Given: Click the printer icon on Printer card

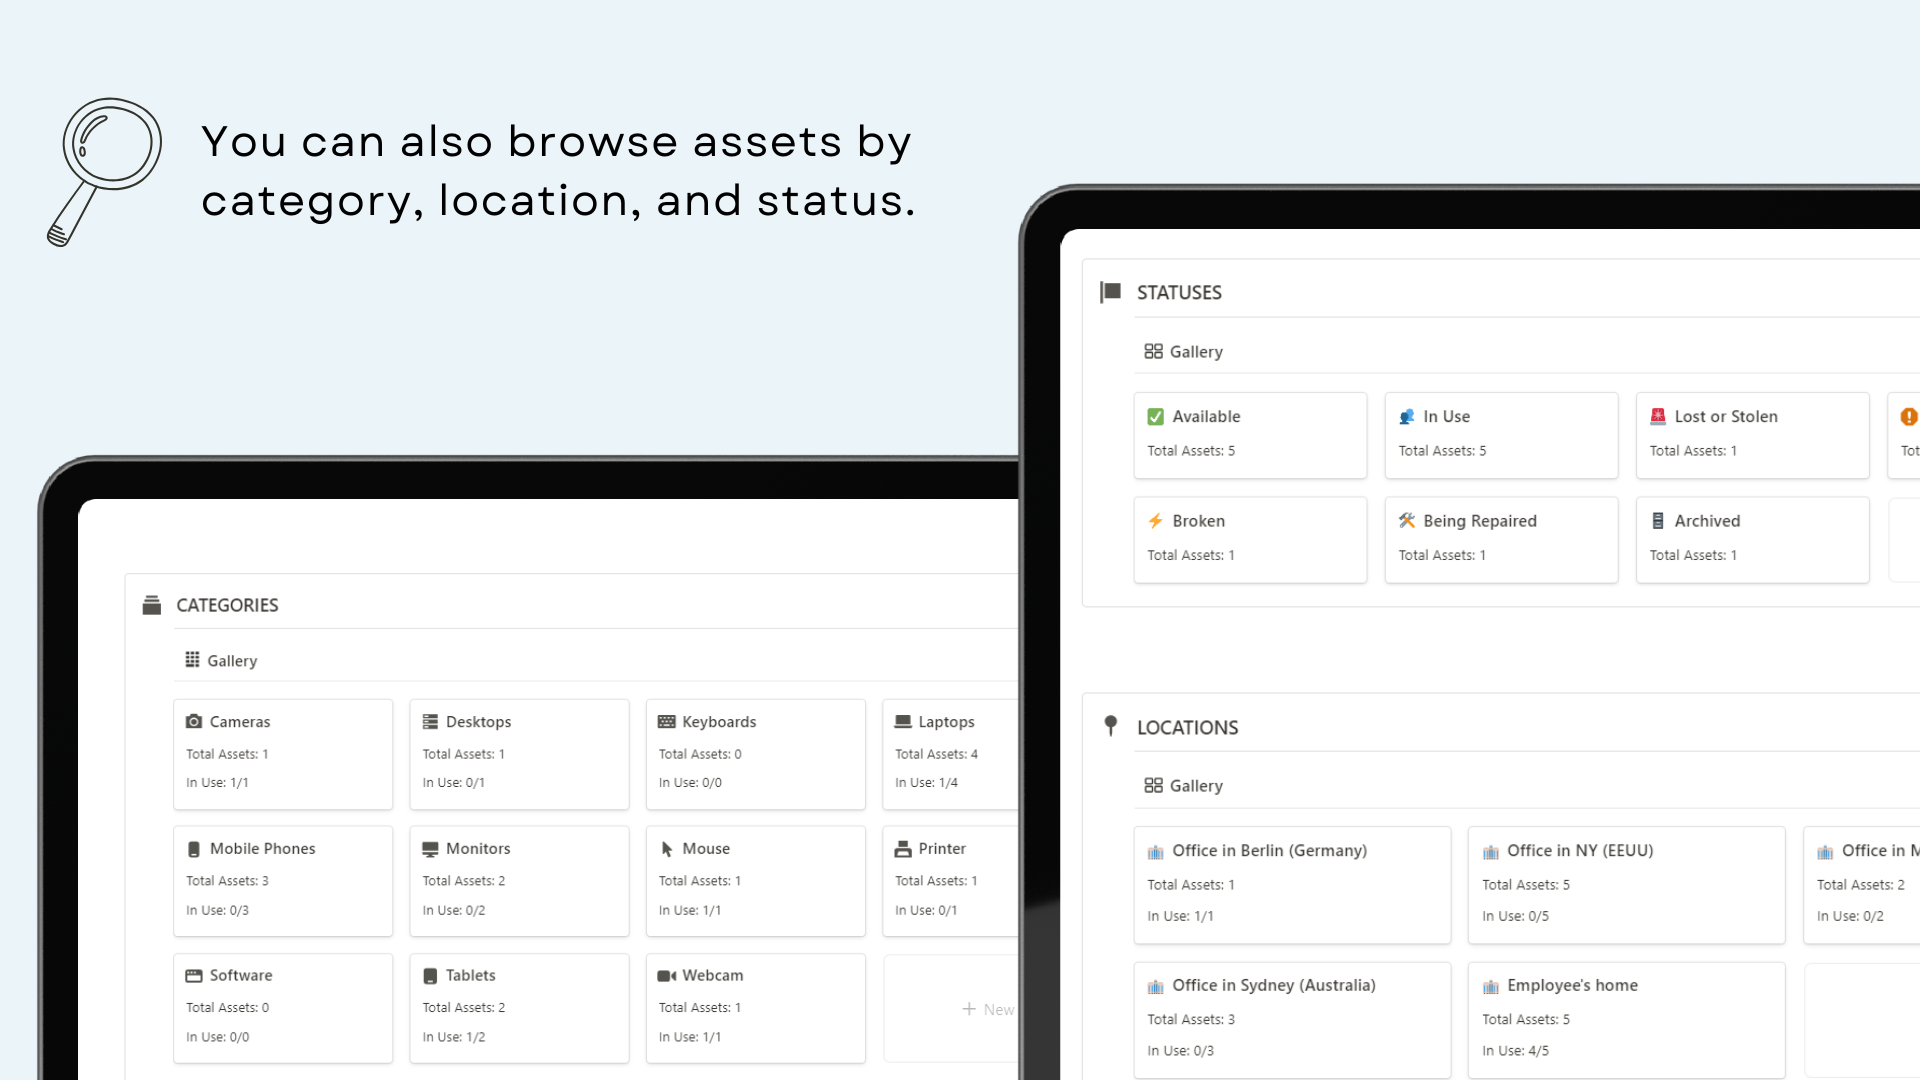Looking at the screenshot, I should point(903,849).
